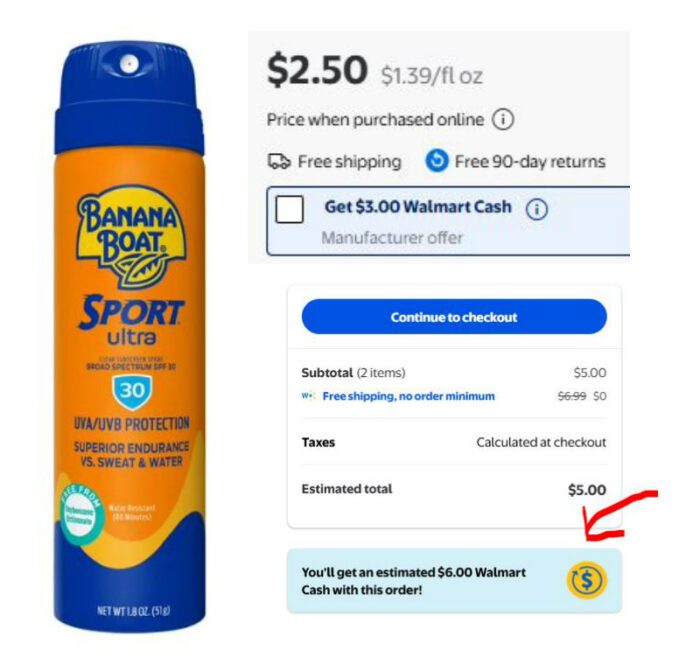
Task: Click the Subtotal (2 items) row
Action: coord(454,373)
